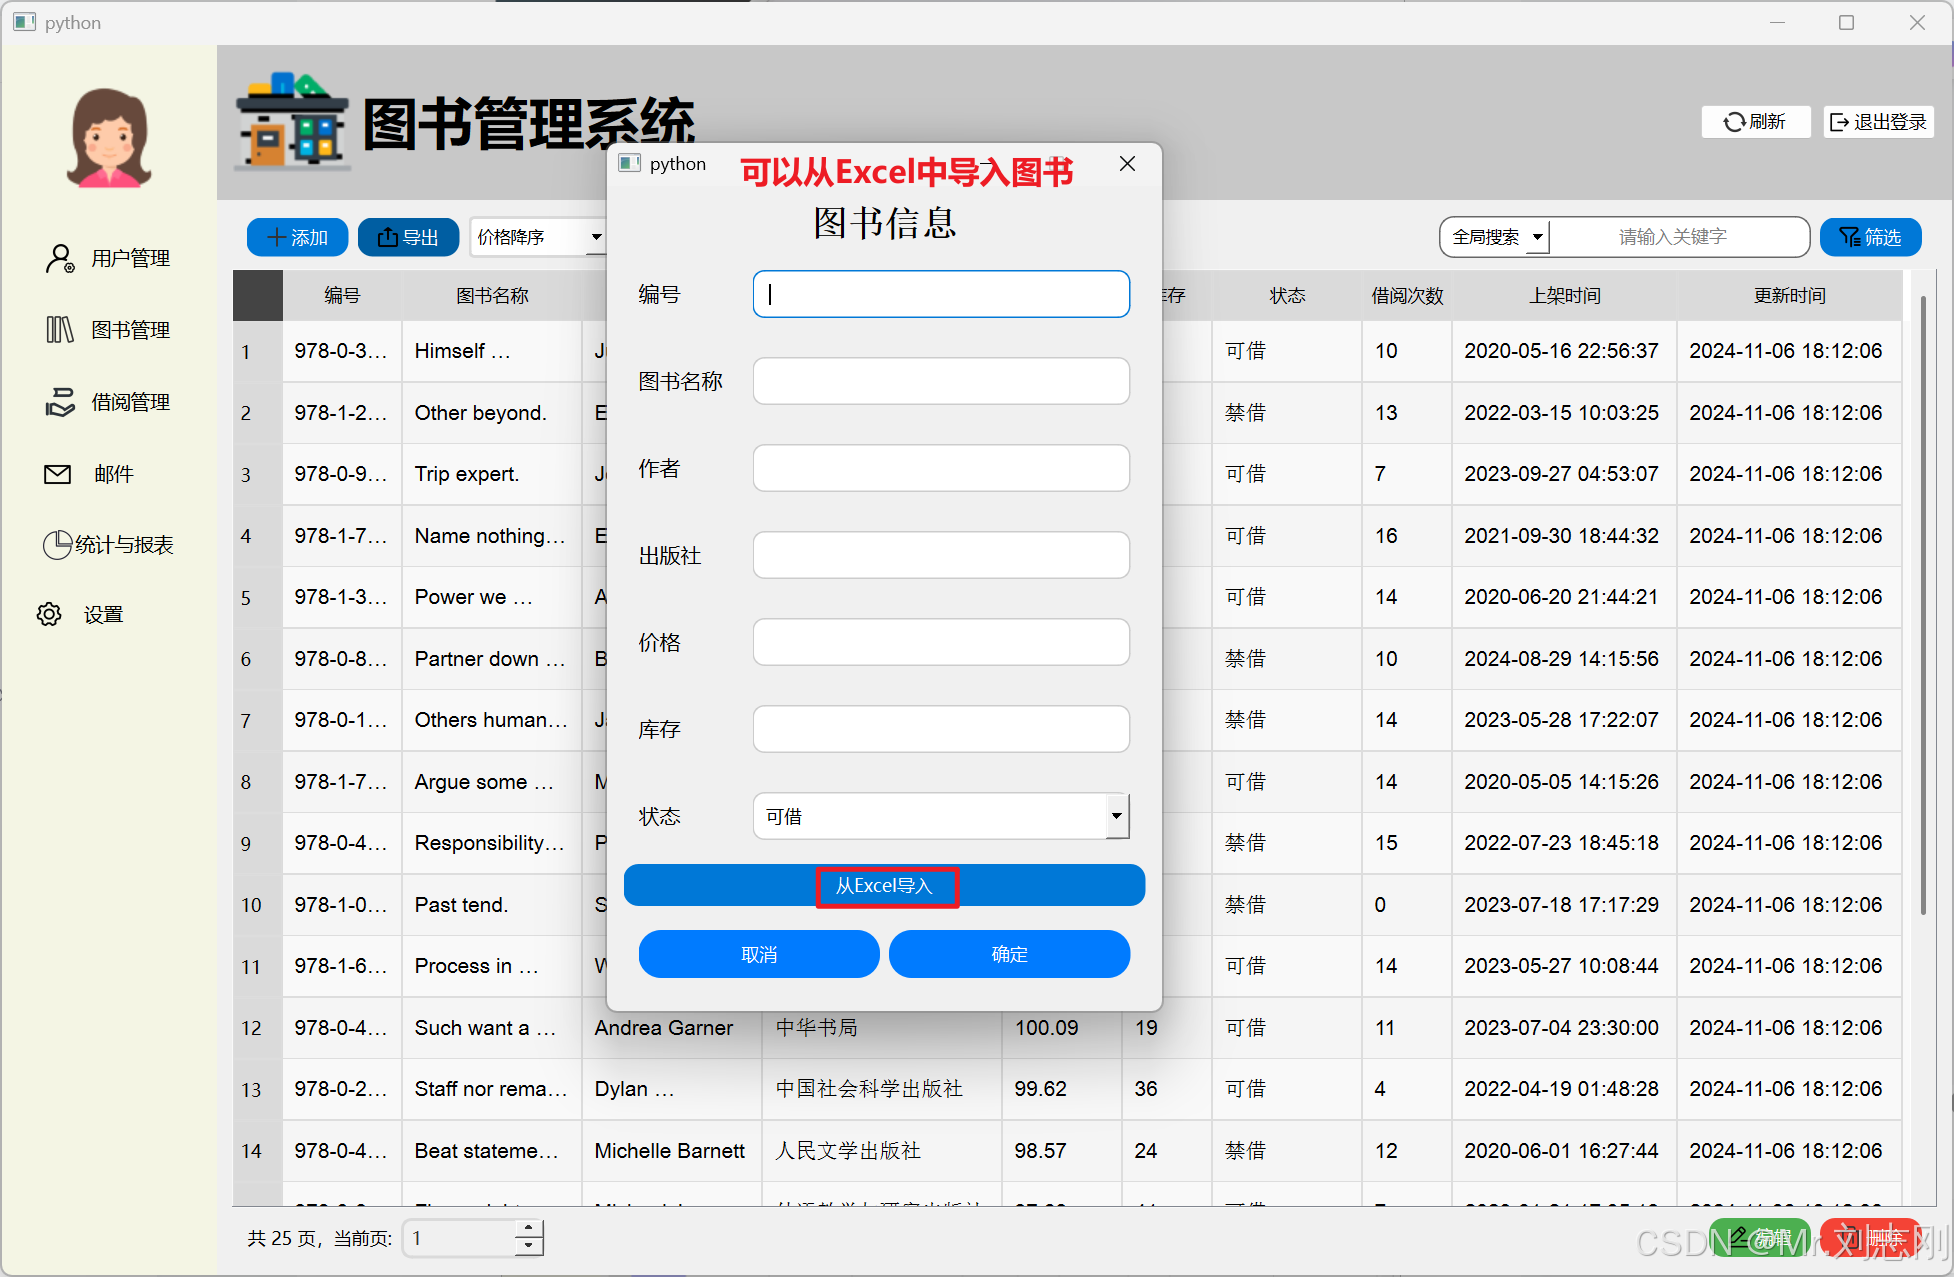Click the 退出登录 logout button
1954x1277 pixels.
click(x=1877, y=122)
